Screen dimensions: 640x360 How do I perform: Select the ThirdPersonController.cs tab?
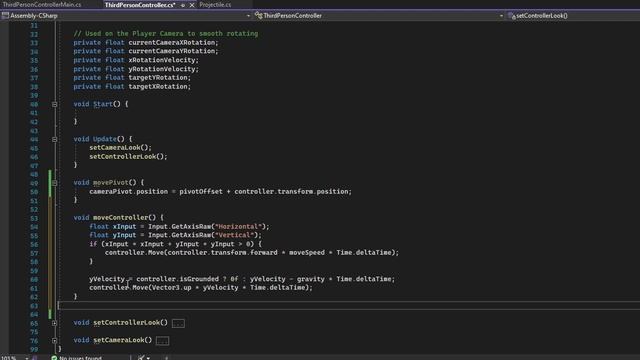[140, 5]
